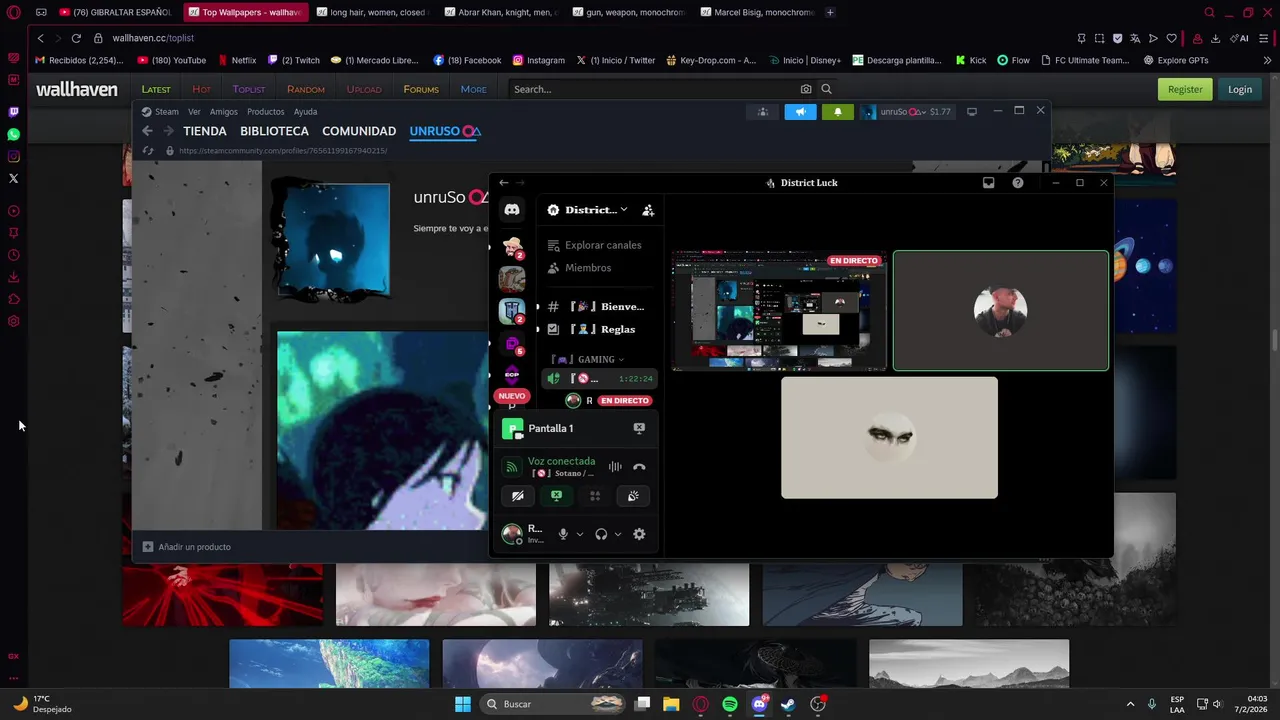Click Añadir un producto in Steam
Screen dimensions: 1280x720
pyautogui.click(x=187, y=547)
